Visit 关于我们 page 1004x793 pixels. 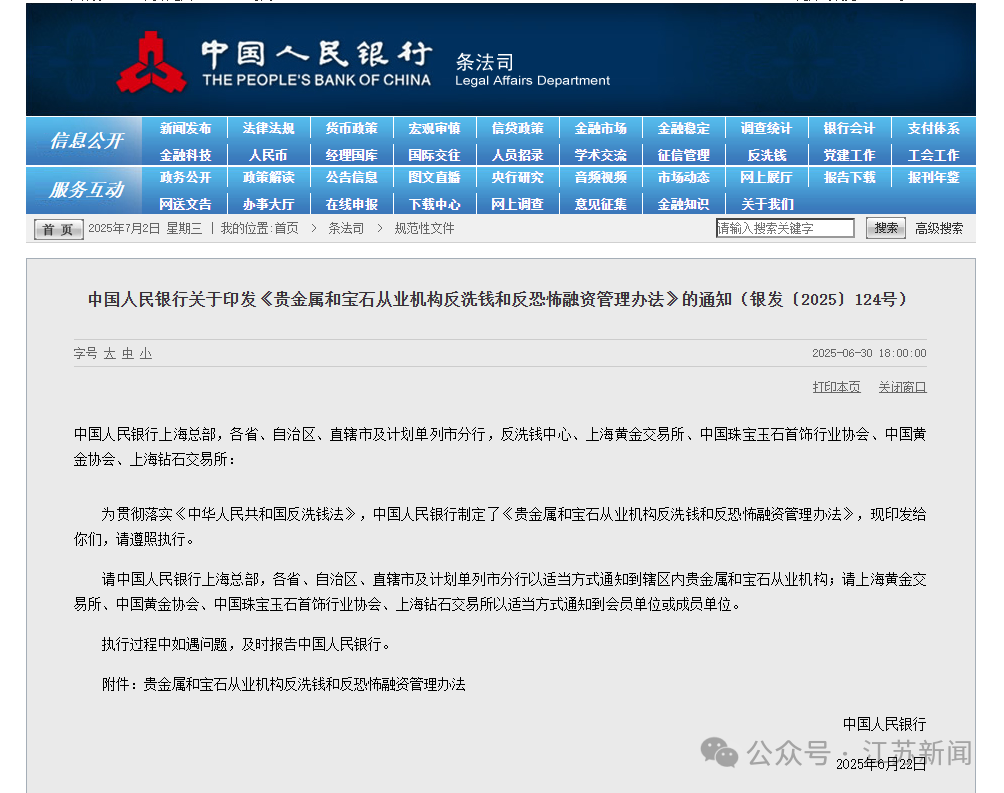coord(766,204)
